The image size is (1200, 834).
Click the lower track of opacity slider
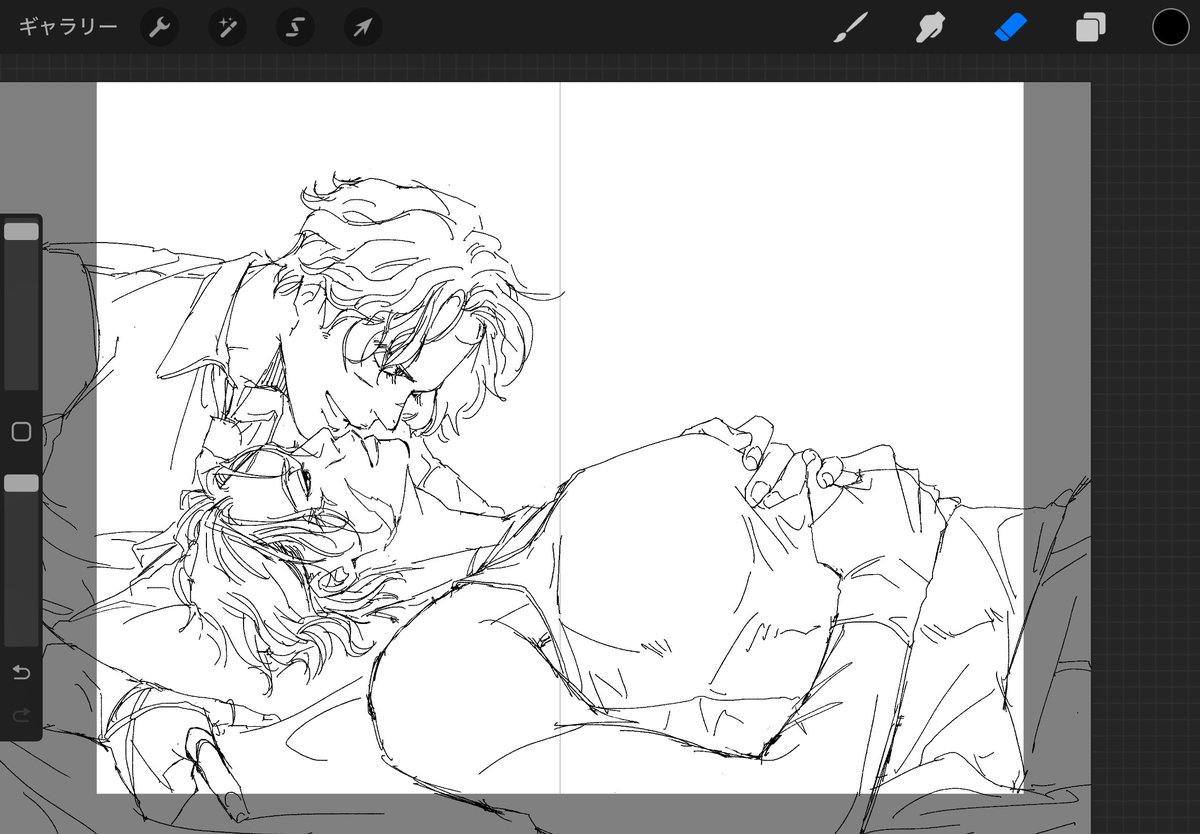click(21, 580)
